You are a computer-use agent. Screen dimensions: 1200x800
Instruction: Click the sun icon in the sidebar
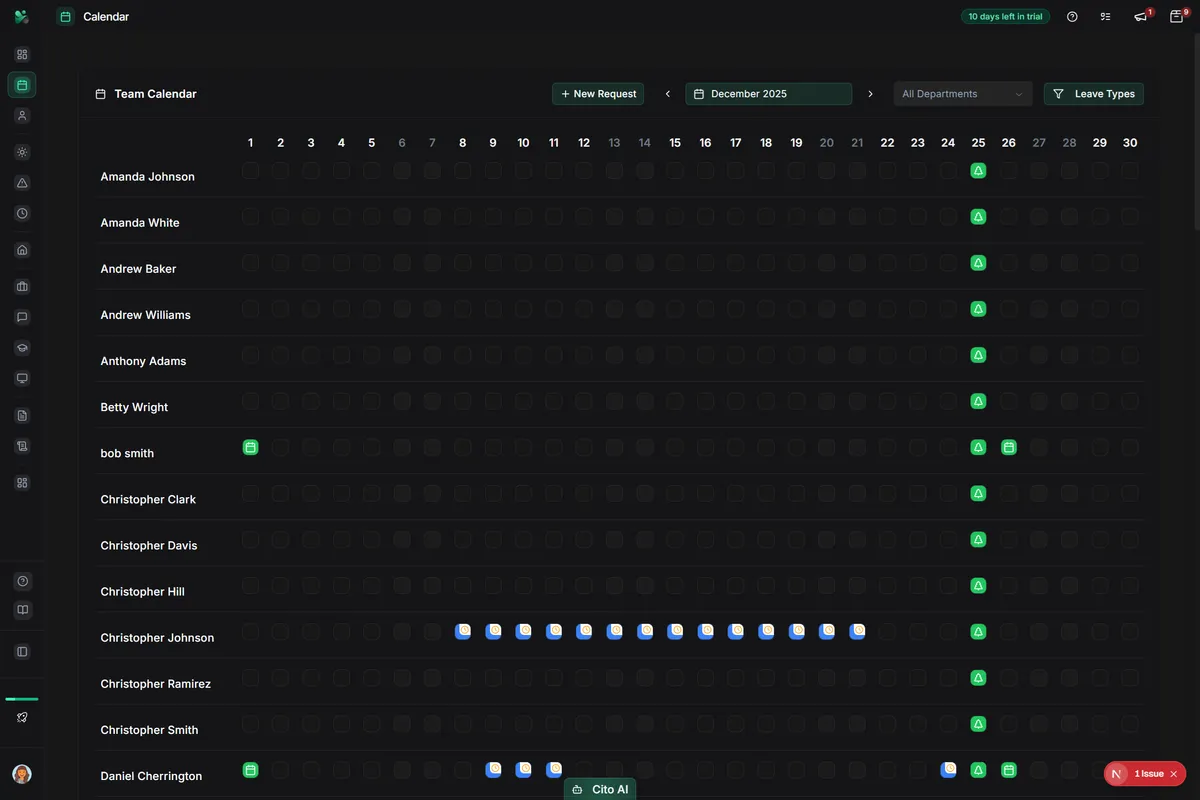(x=22, y=152)
